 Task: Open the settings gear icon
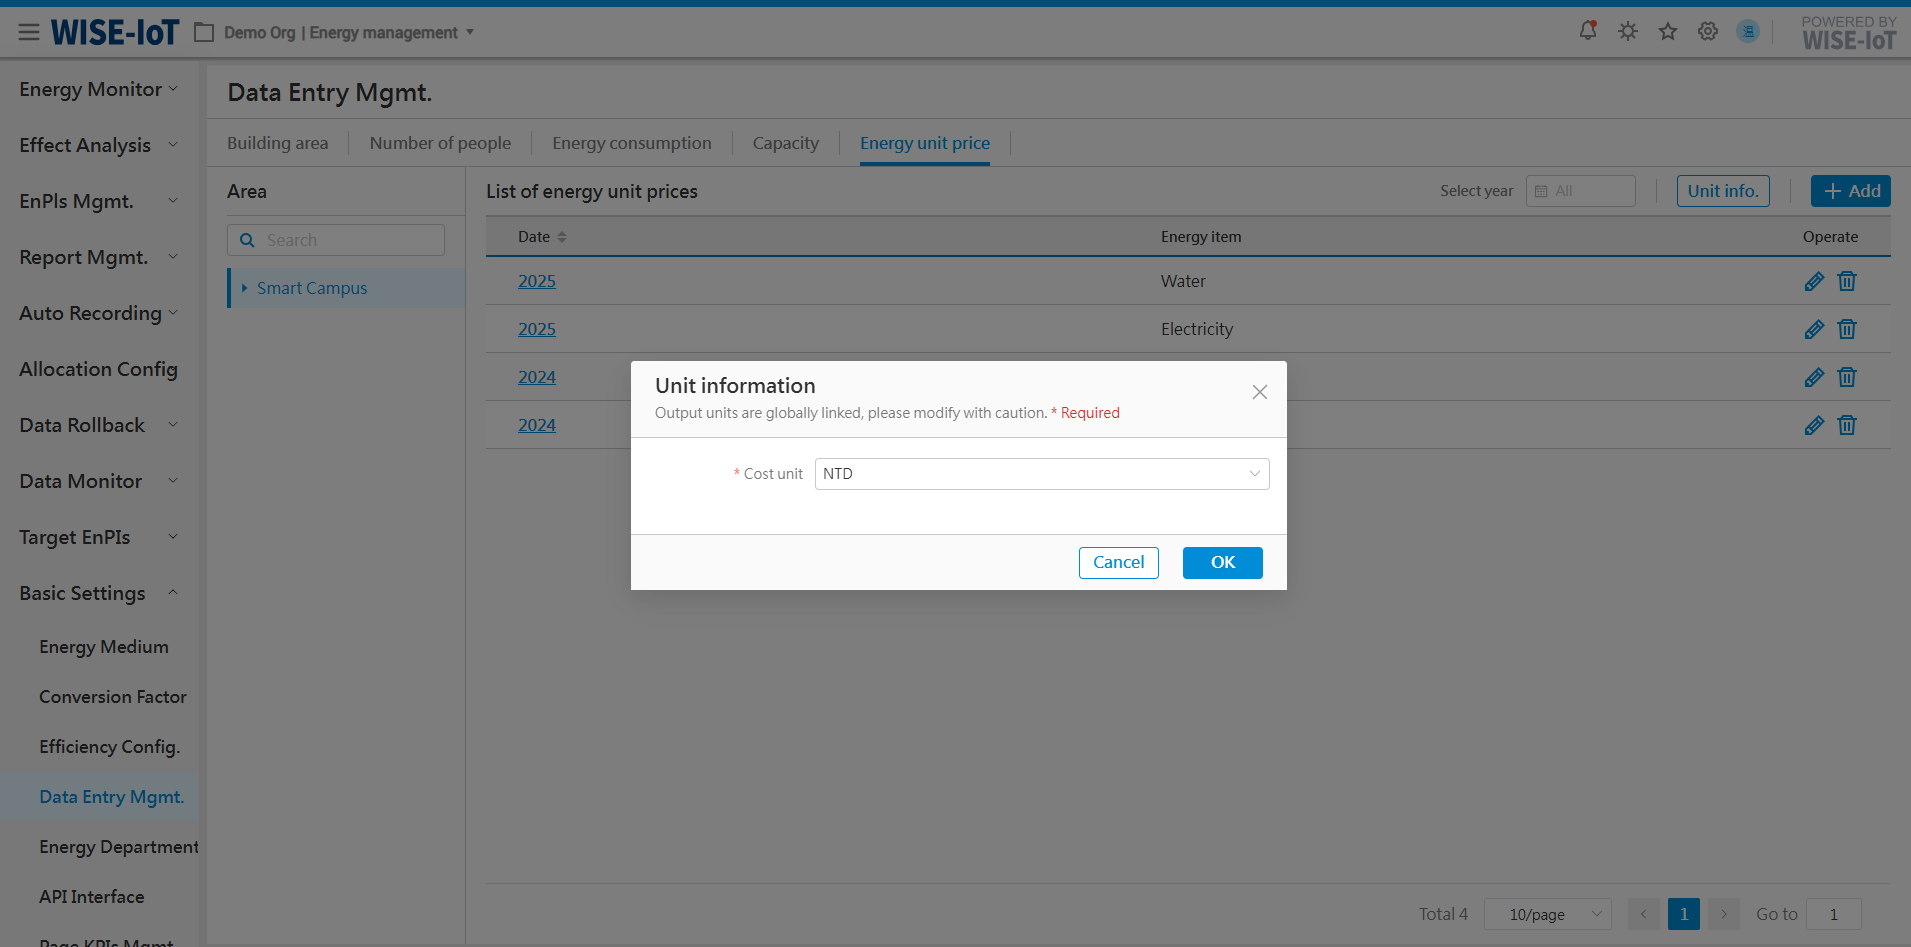tap(1708, 31)
